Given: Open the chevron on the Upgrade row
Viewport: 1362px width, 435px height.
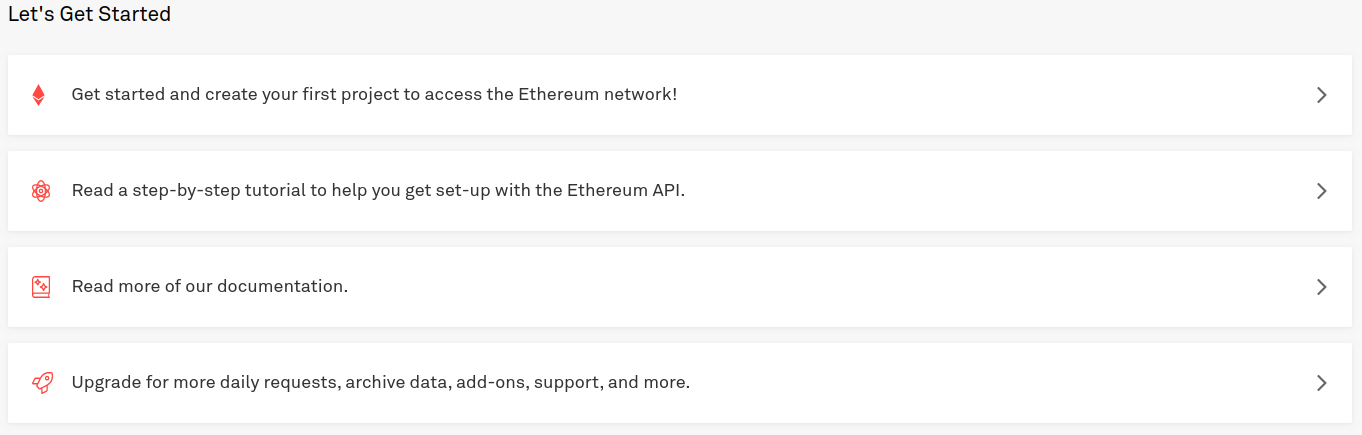Looking at the screenshot, I should pyautogui.click(x=1321, y=383).
